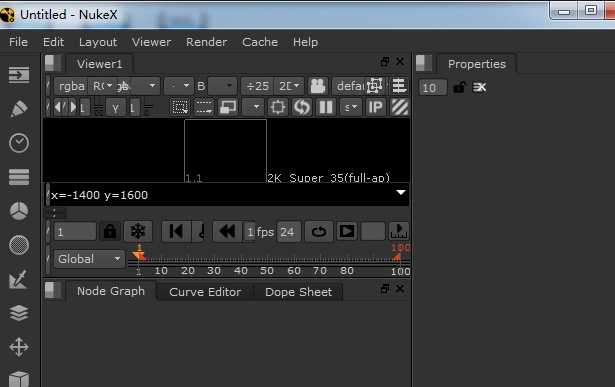Click the current frame input field
This screenshot has width=615, height=387.
[x=75, y=232]
